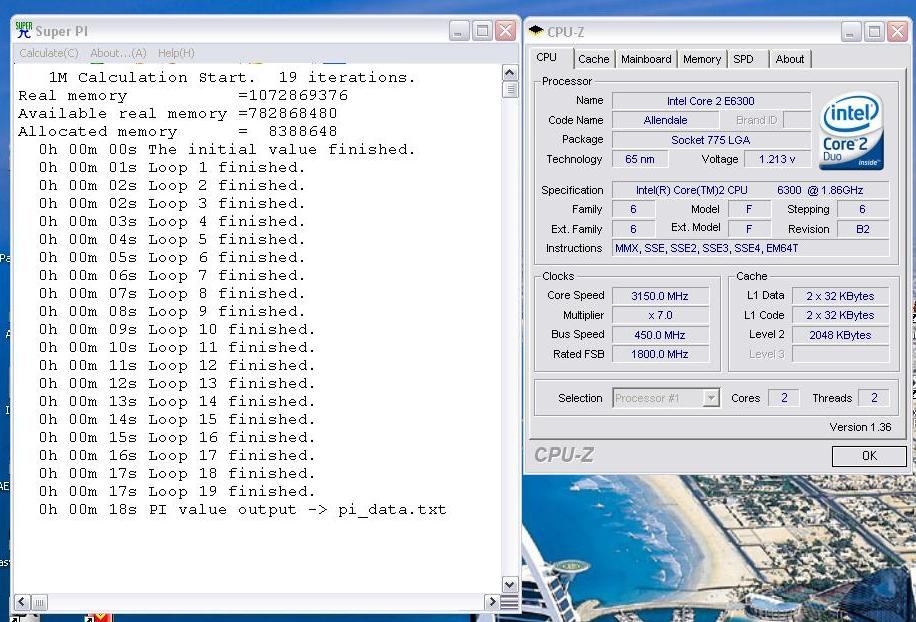This screenshot has height=622, width=916.
Task: Click the Rated FSB value '1800.0 MHz'
Action: click(660, 354)
